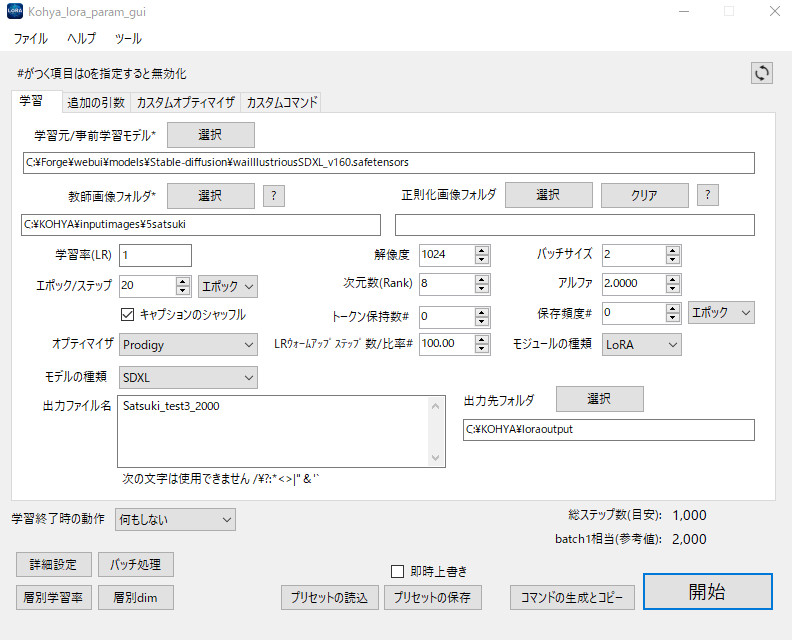This screenshot has width=792, height=640.
Task: Enable the 即時上書き checkbox
Action: [398, 571]
